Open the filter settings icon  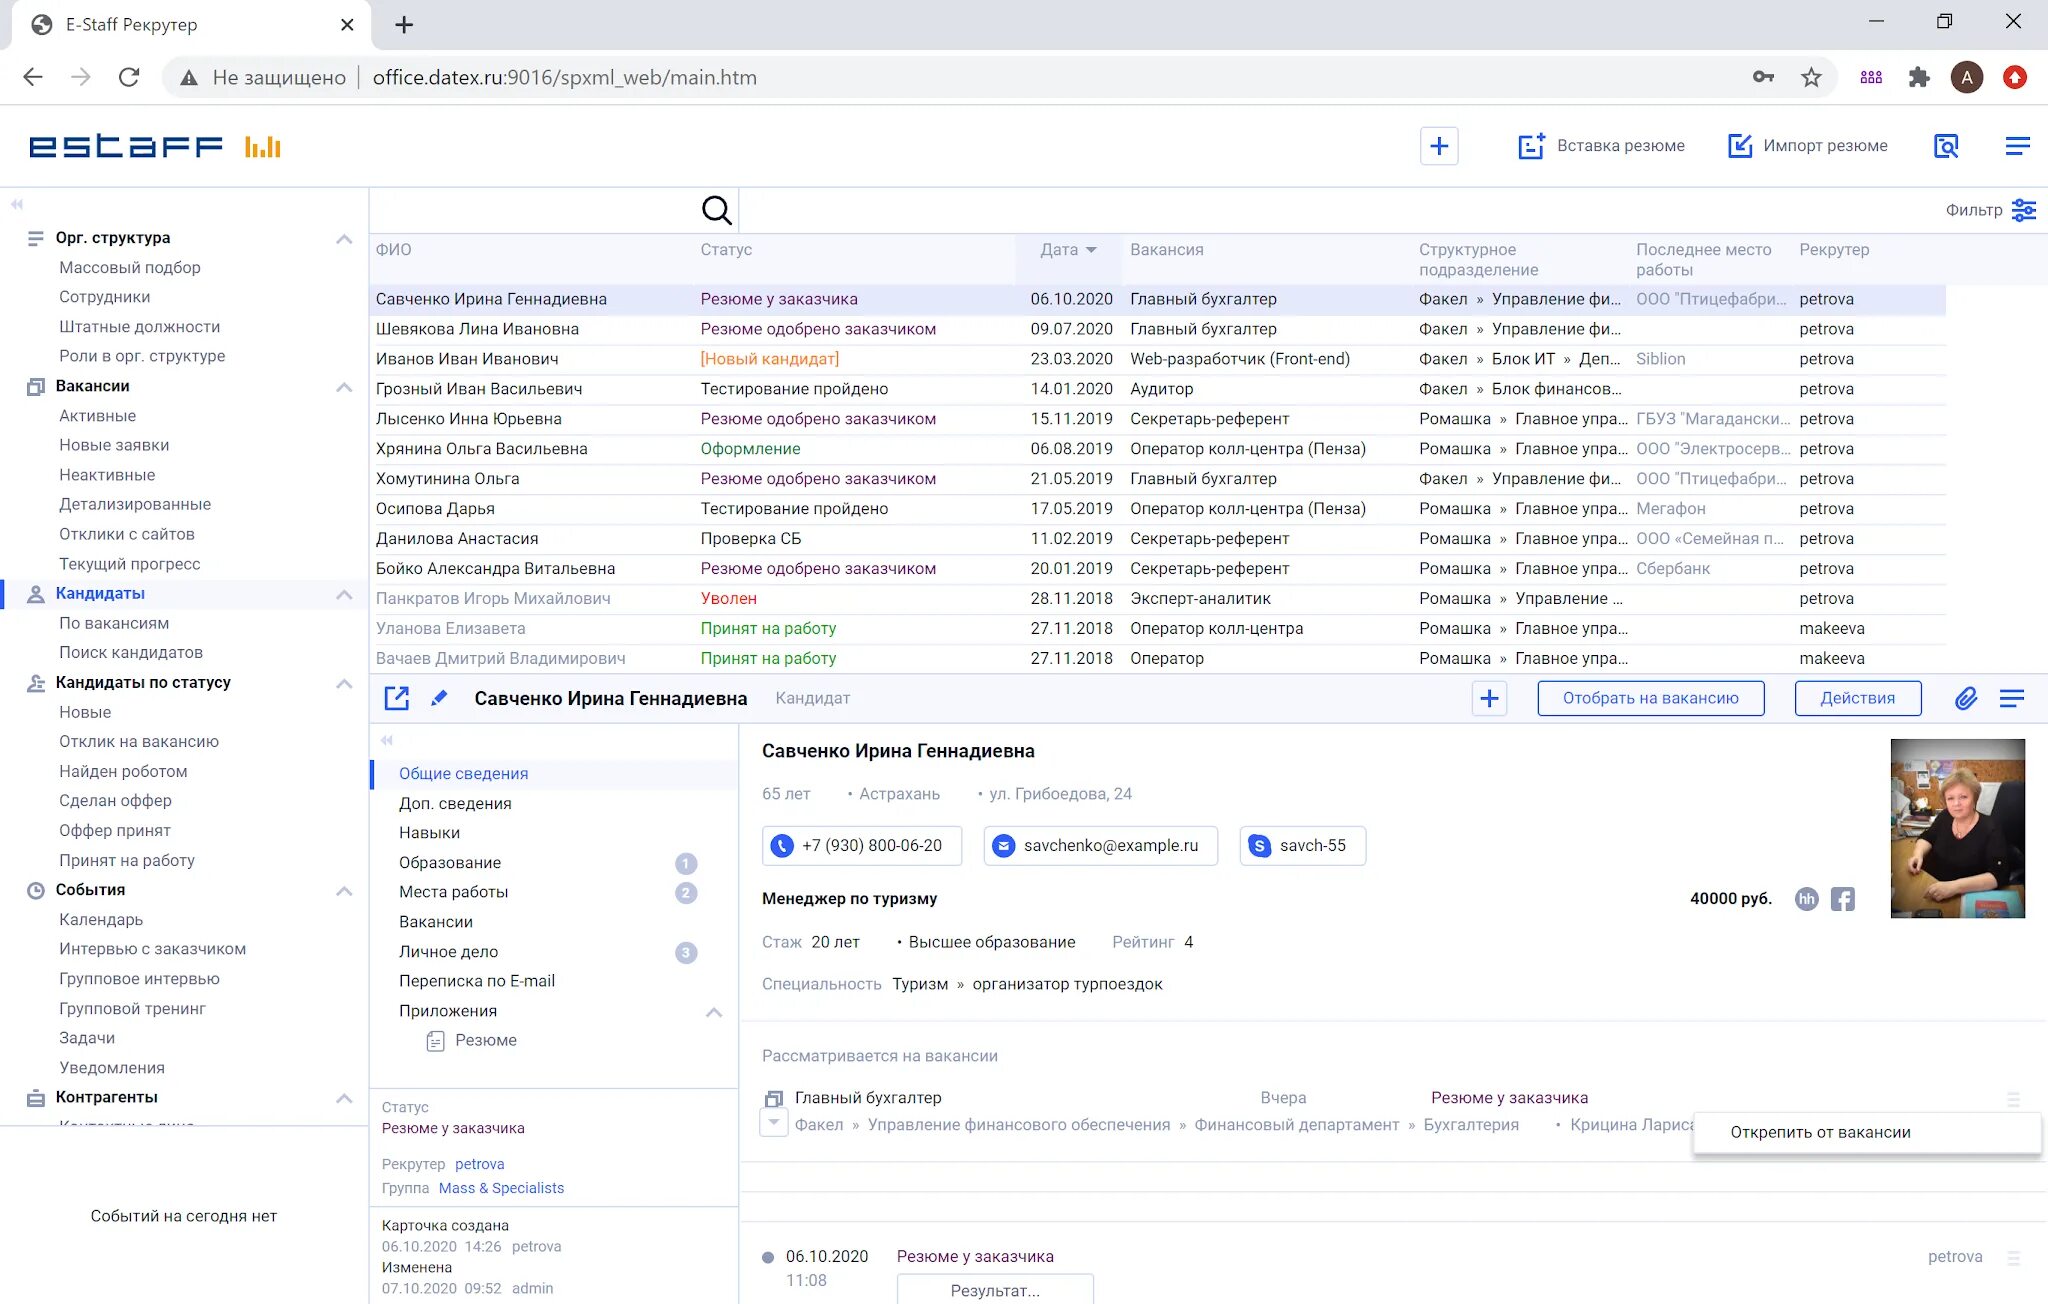2023,210
